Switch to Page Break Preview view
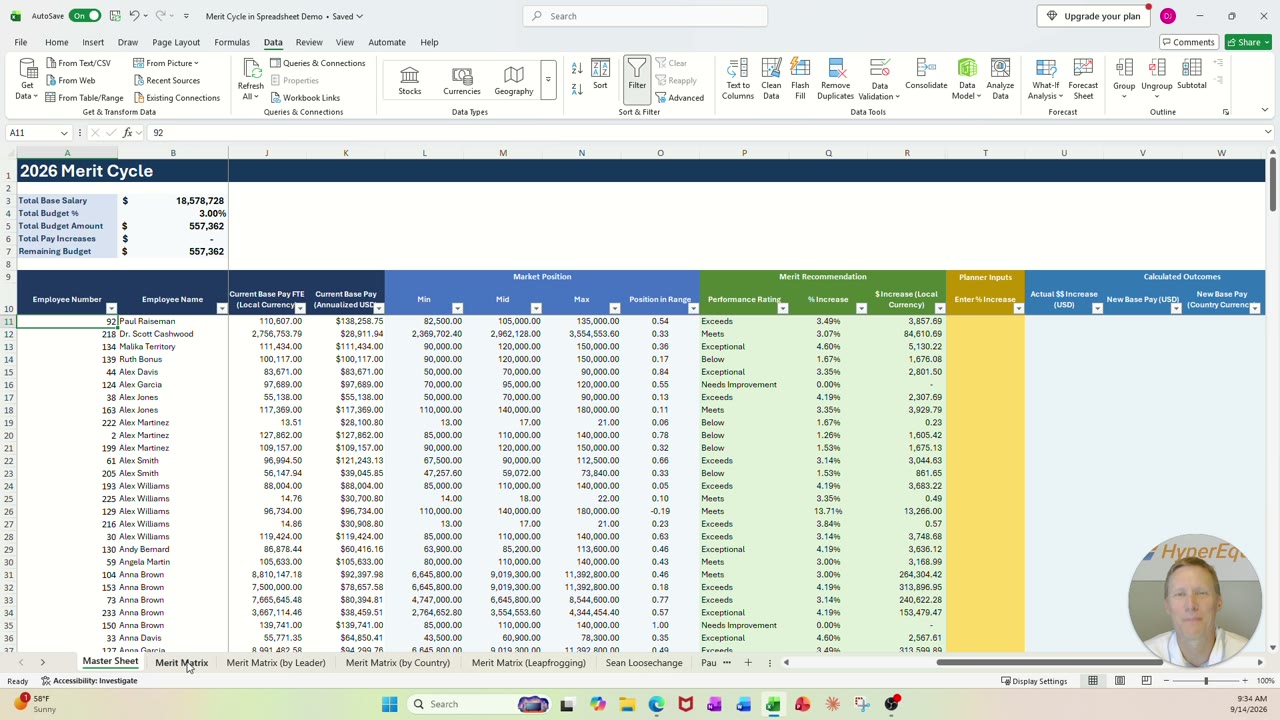Screen dimensions: 1280x720 [1146, 681]
